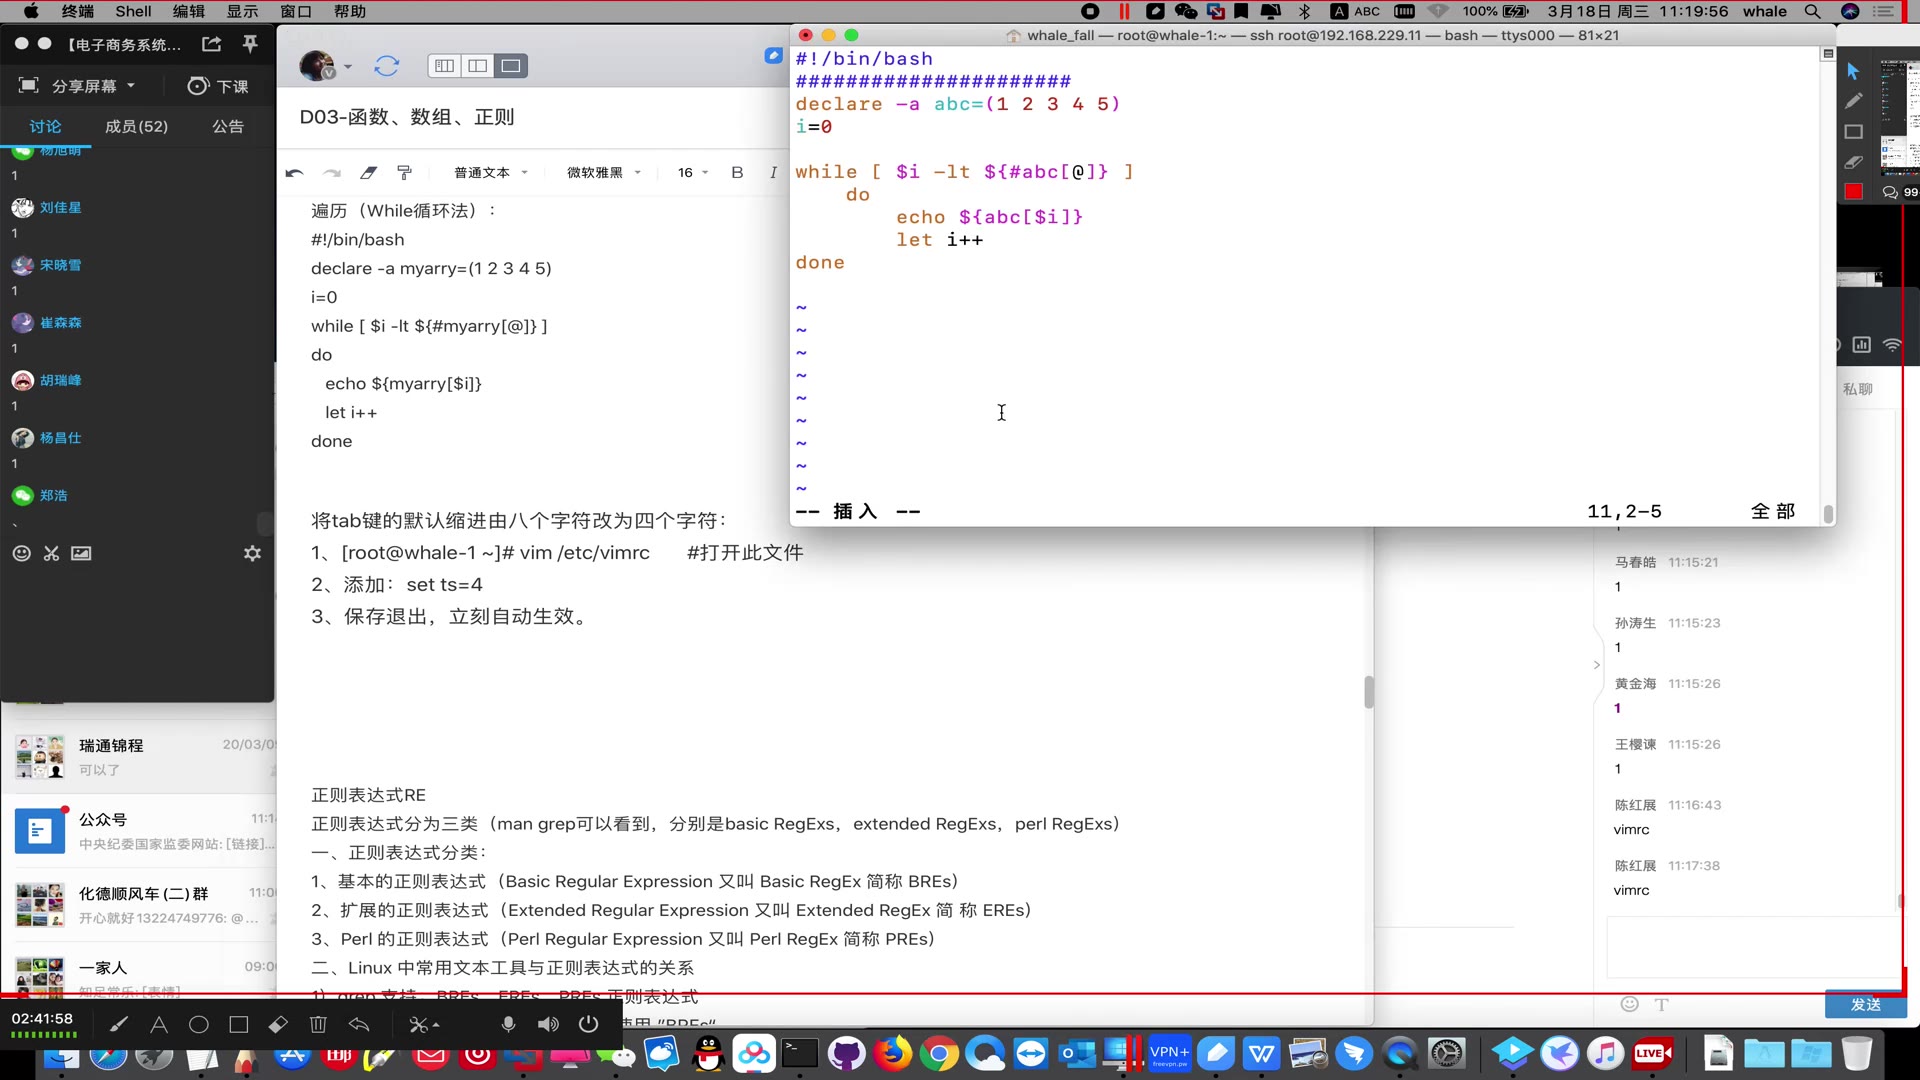
Task: Click the 发送 send button
Action: coord(1864,1005)
